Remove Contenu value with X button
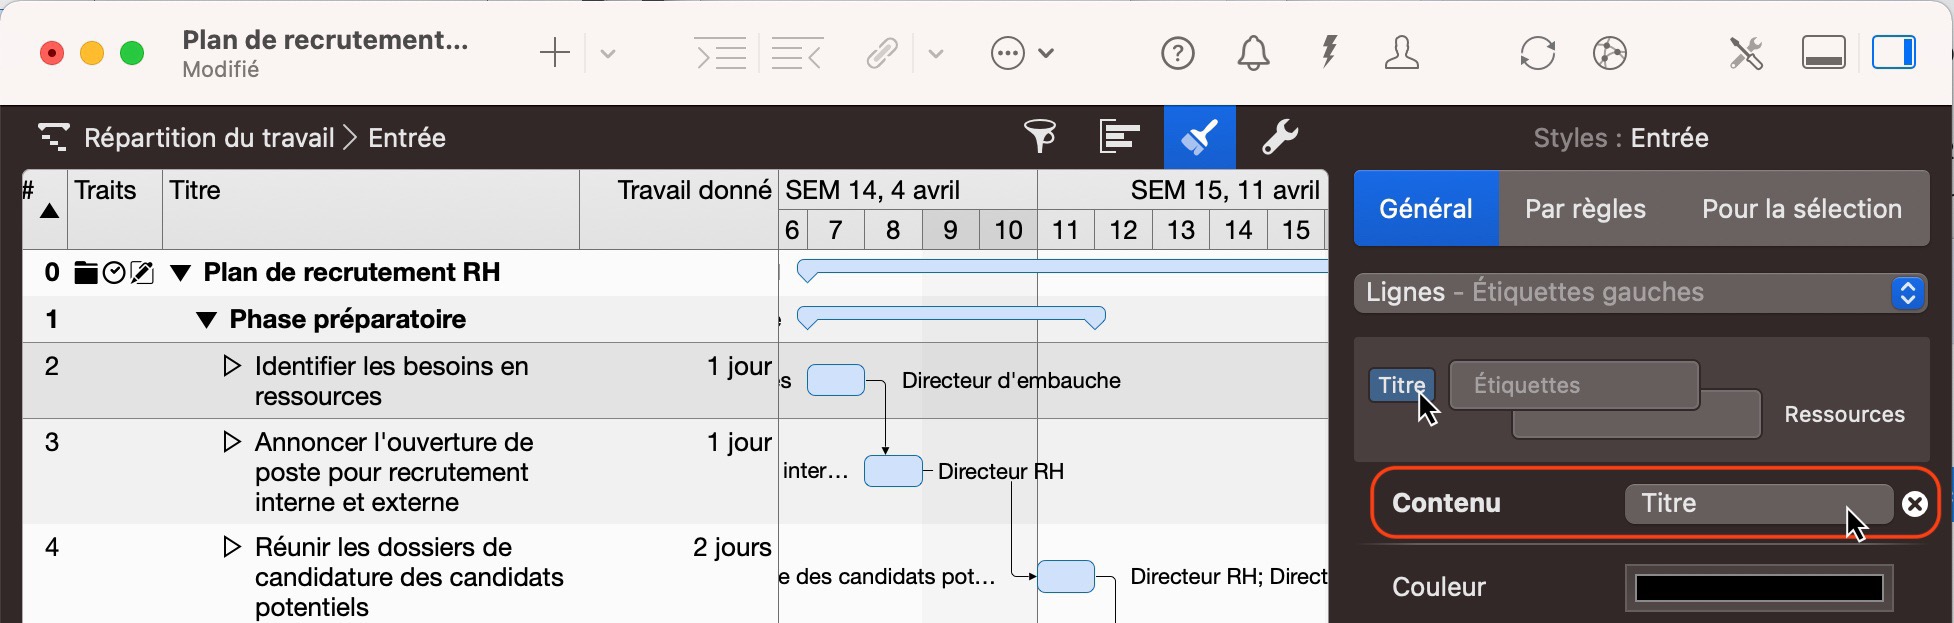1954x623 pixels. pyautogui.click(x=1914, y=504)
